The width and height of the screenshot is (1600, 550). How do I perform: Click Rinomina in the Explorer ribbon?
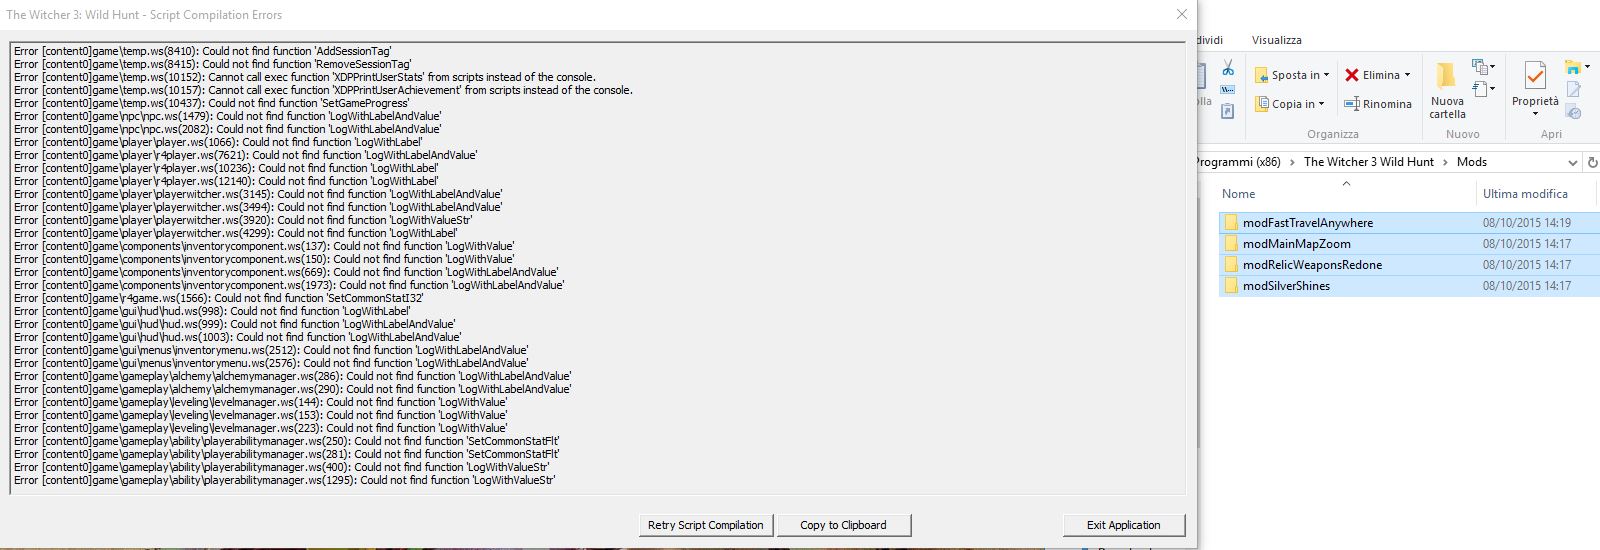(1377, 104)
